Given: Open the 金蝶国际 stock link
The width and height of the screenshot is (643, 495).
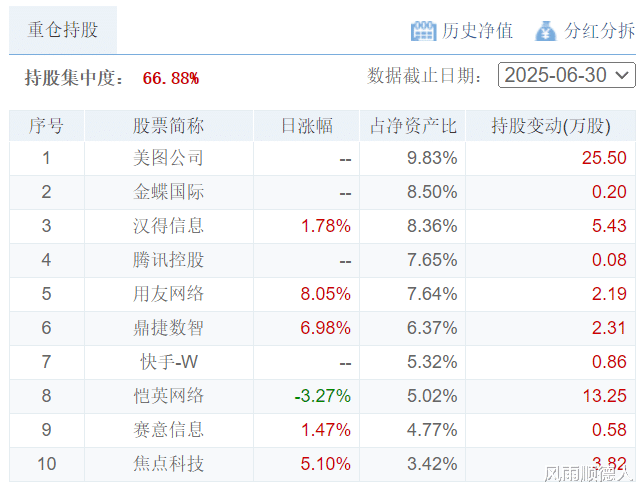Looking at the screenshot, I should tap(169, 192).
